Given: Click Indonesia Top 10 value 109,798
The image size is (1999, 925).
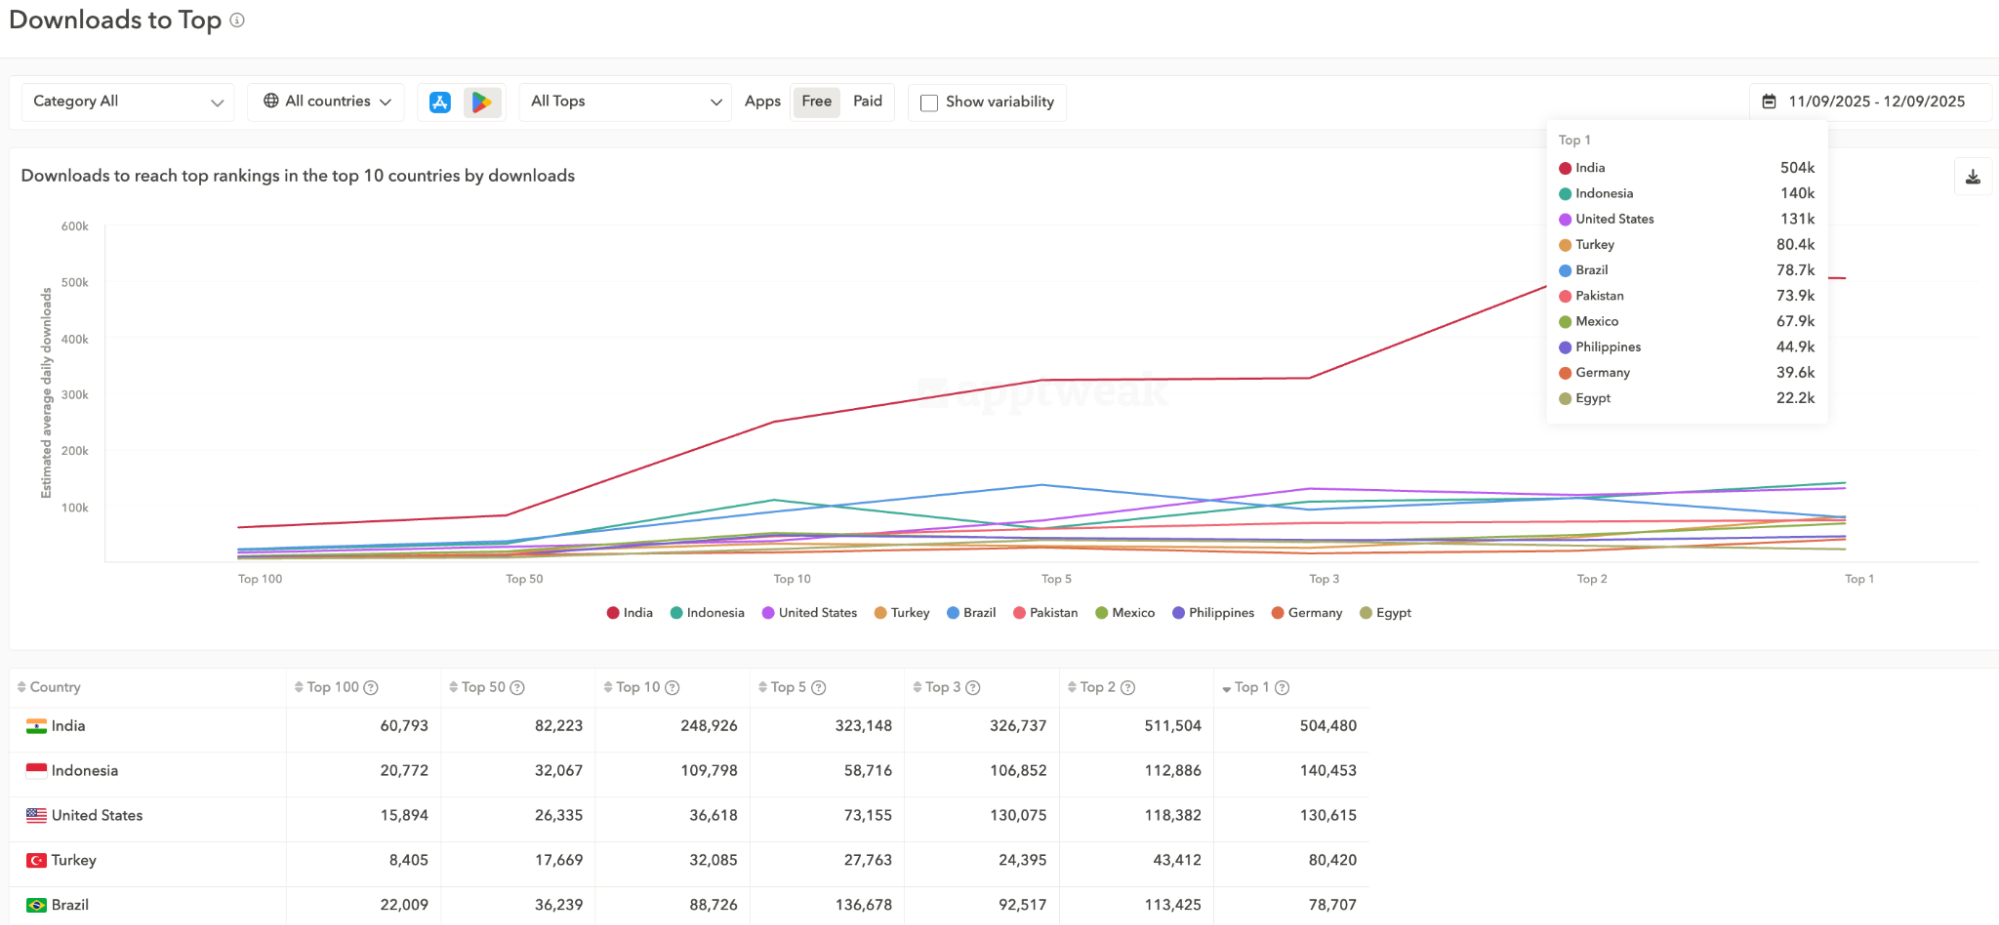Looking at the screenshot, I should (x=709, y=771).
